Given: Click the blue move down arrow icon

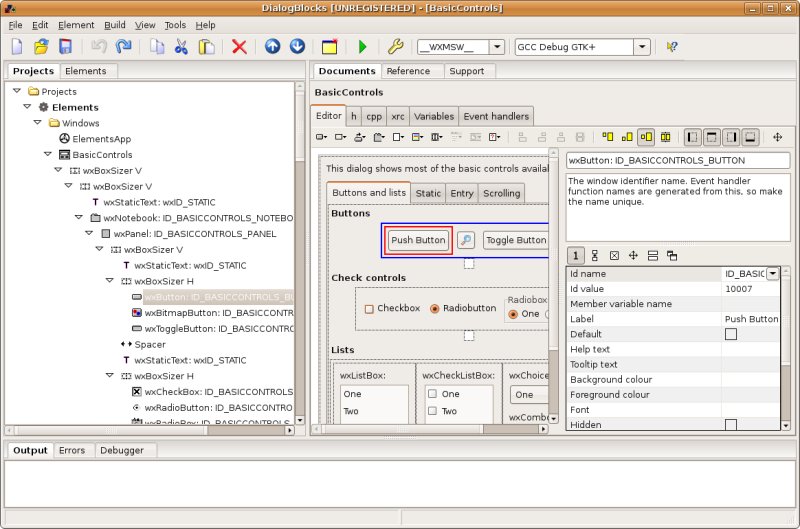Looking at the screenshot, I should [297, 46].
